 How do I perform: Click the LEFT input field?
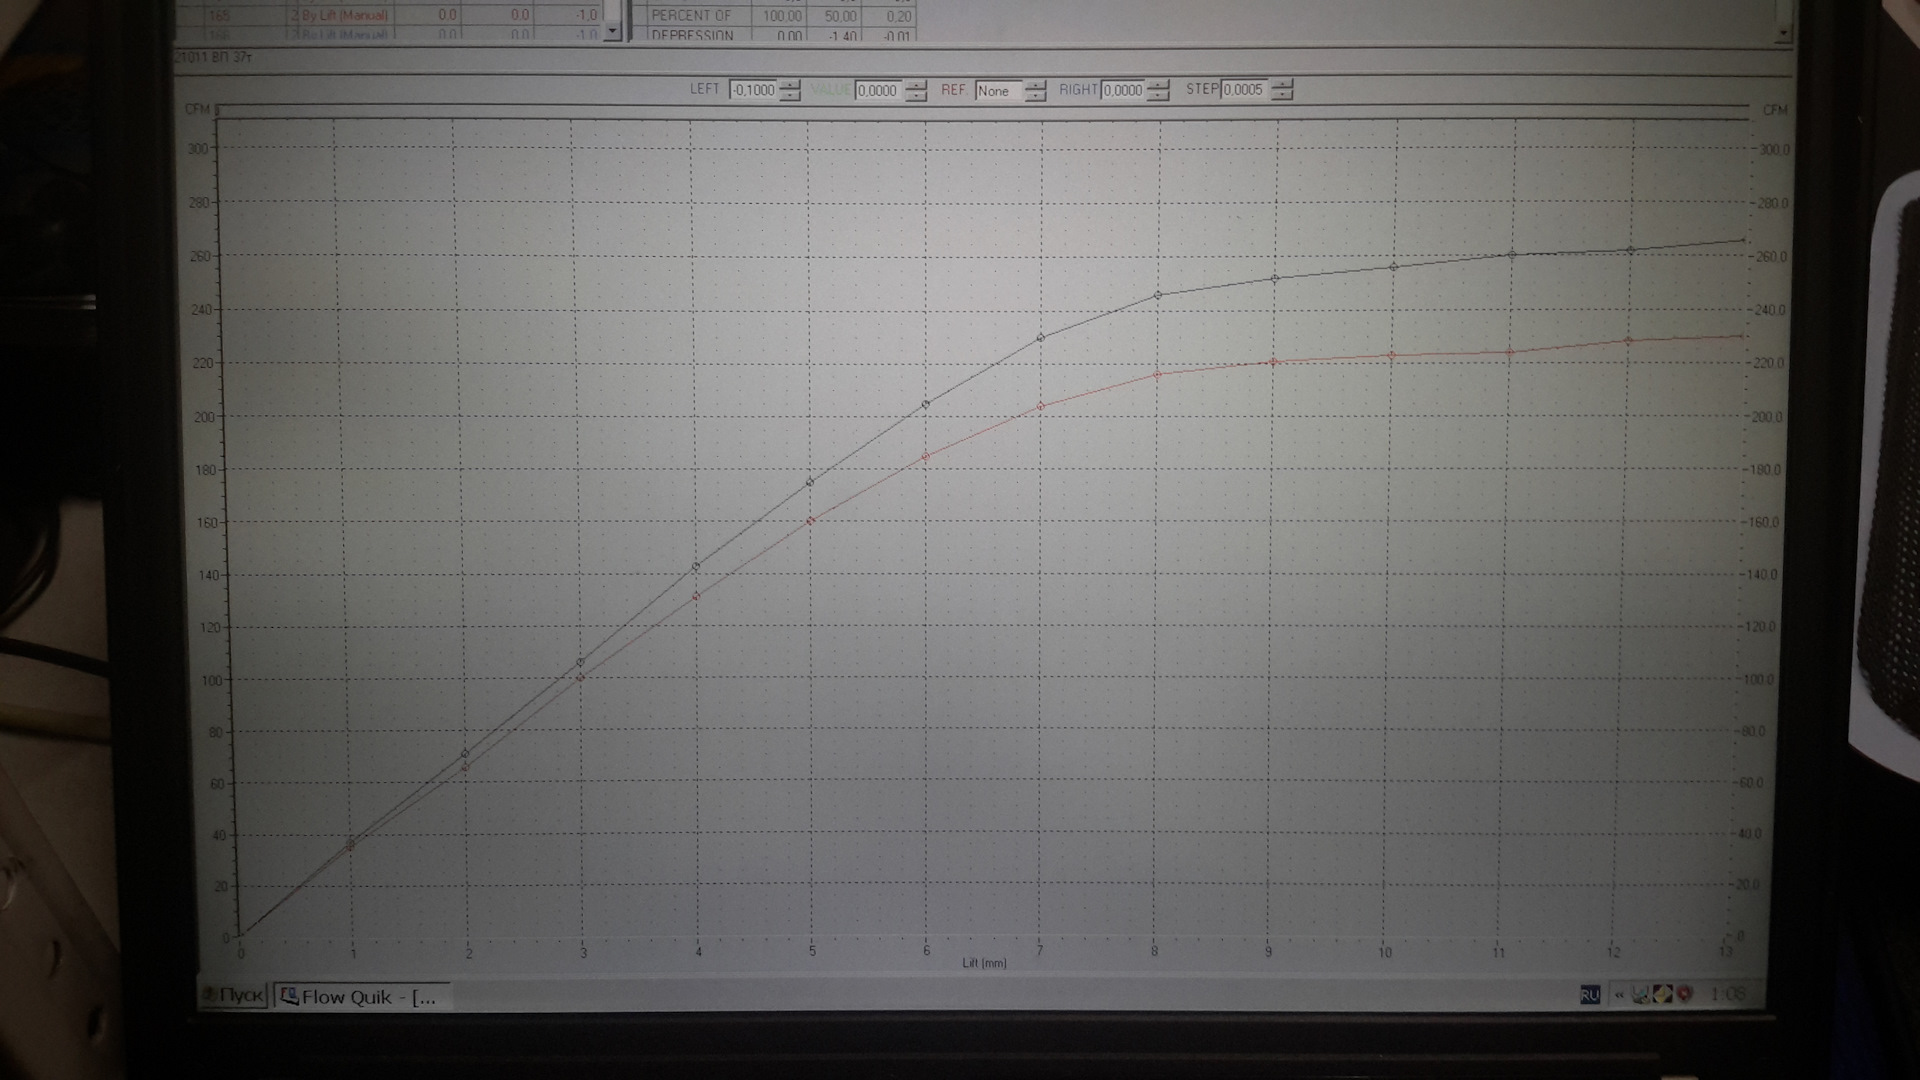[x=753, y=90]
